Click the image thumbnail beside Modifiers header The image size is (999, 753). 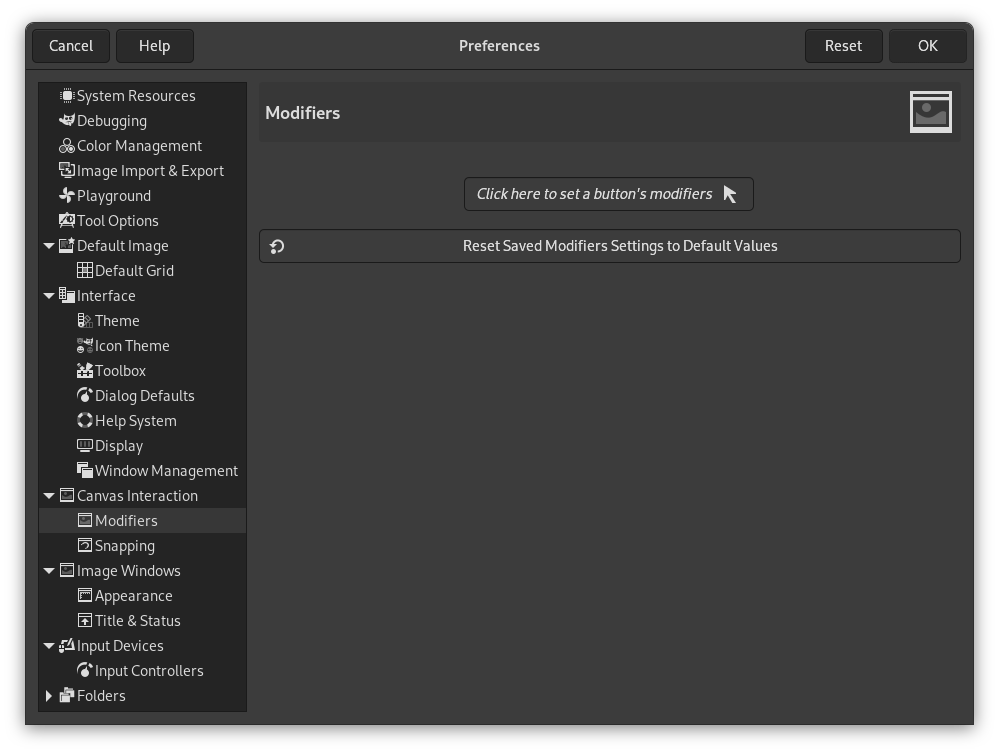click(930, 111)
